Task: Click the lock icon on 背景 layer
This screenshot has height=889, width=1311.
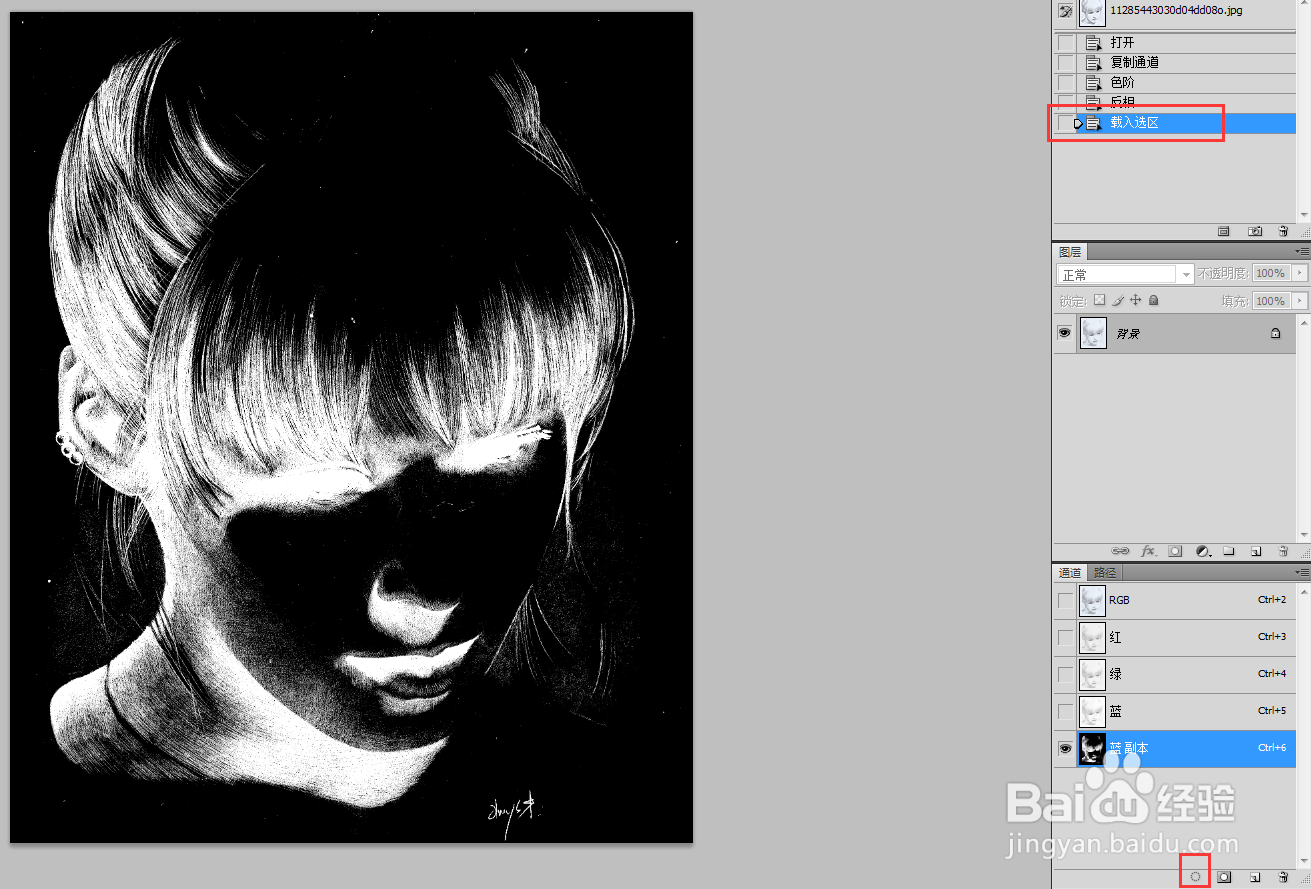Action: pos(1276,334)
